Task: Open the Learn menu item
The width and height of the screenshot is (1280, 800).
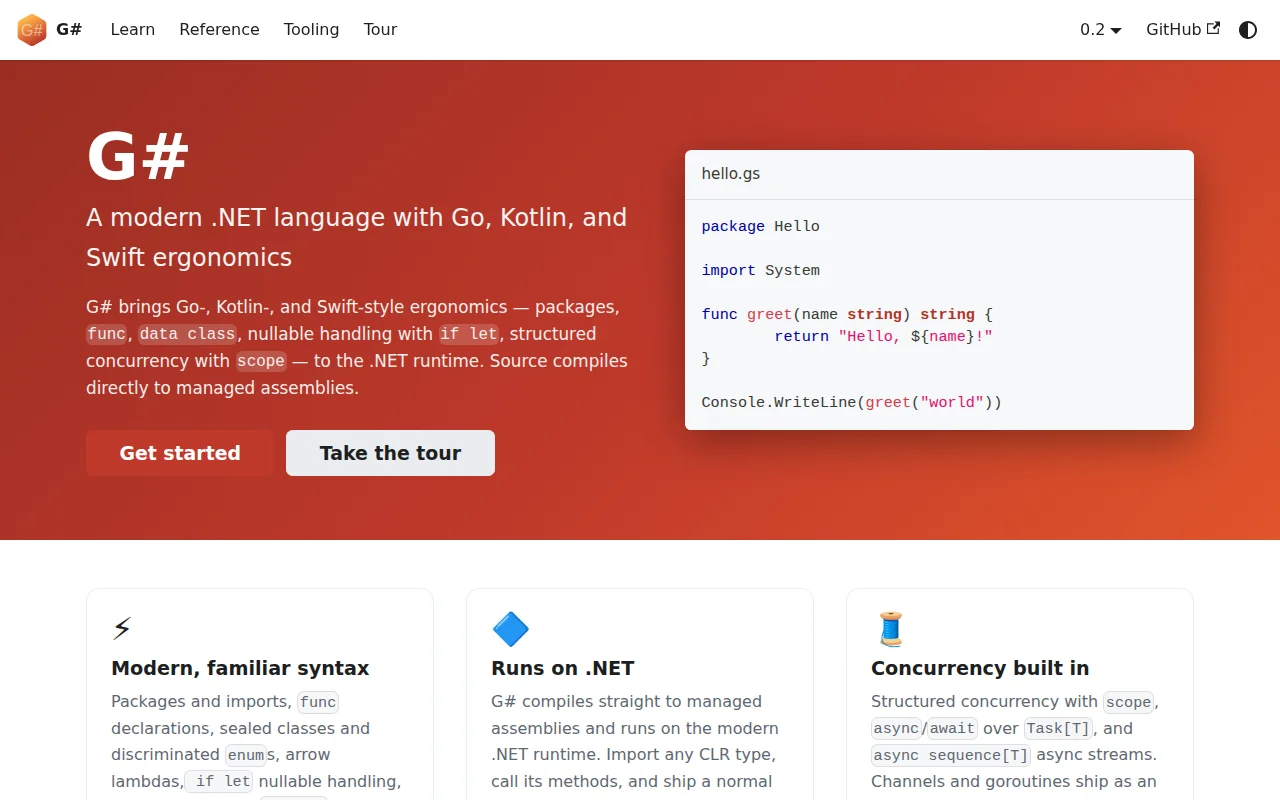Action: coord(133,30)
